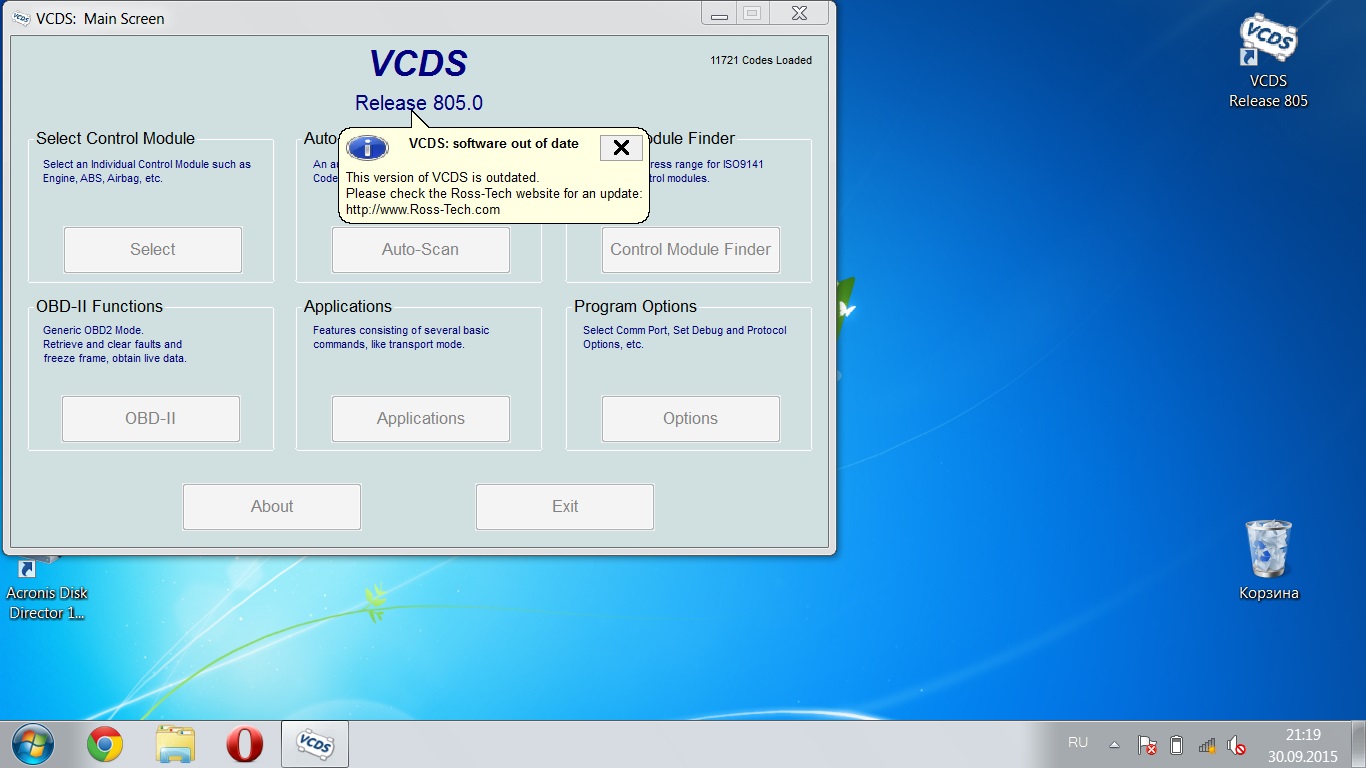Click the large VCDS logo title
The width and height of the screenshot is (1366, 768).
click(x=418, y=64)
